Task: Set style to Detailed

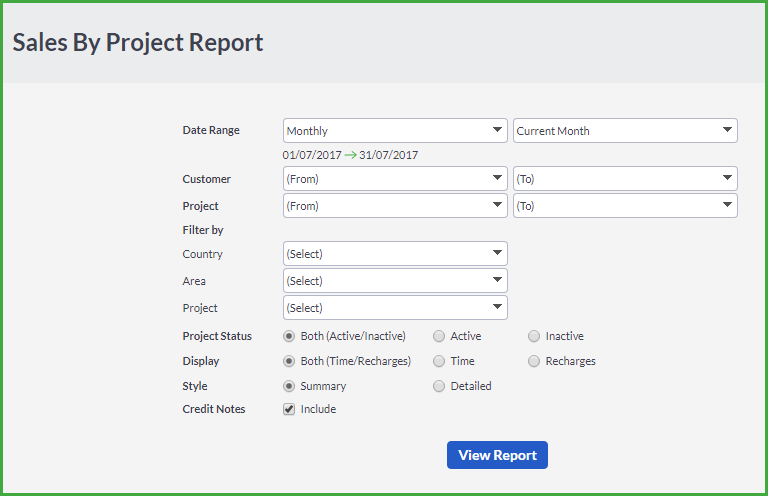Action: (439, 386)
